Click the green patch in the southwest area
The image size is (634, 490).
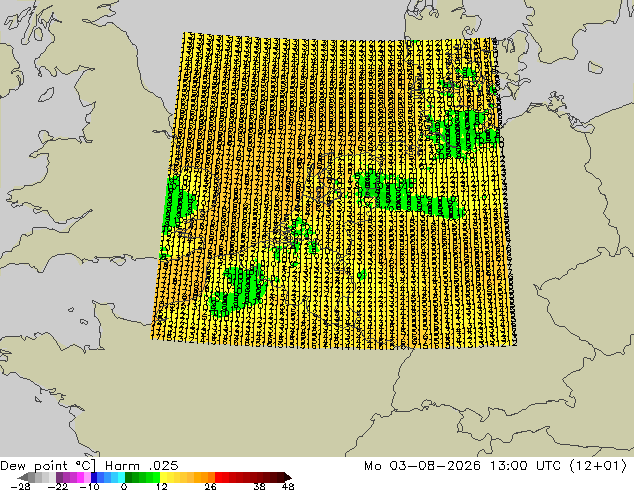pyautogui.click(x=239, y=290)
